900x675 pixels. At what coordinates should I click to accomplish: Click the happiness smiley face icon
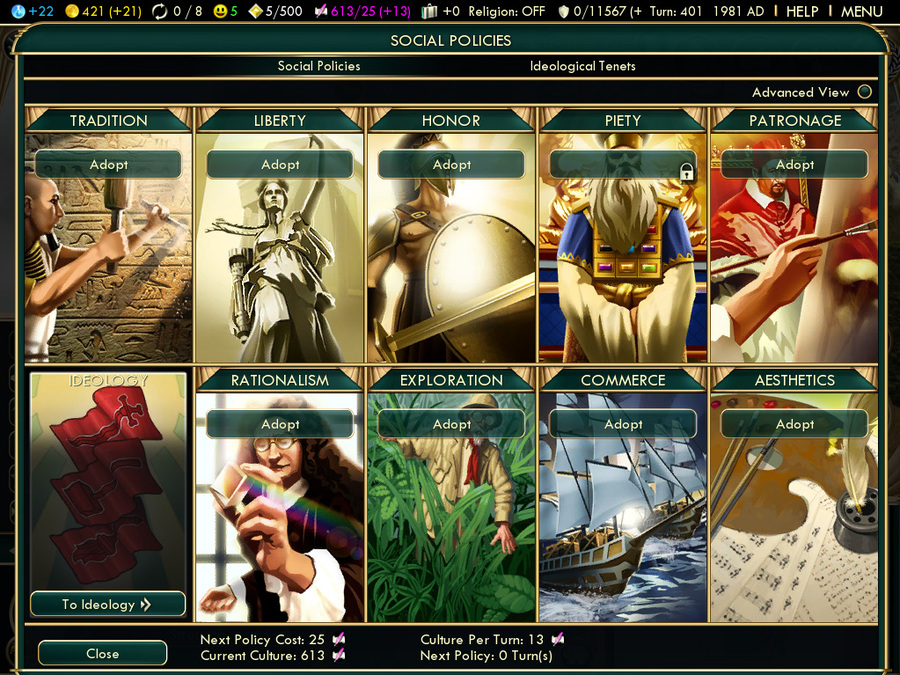click(220, 11)
